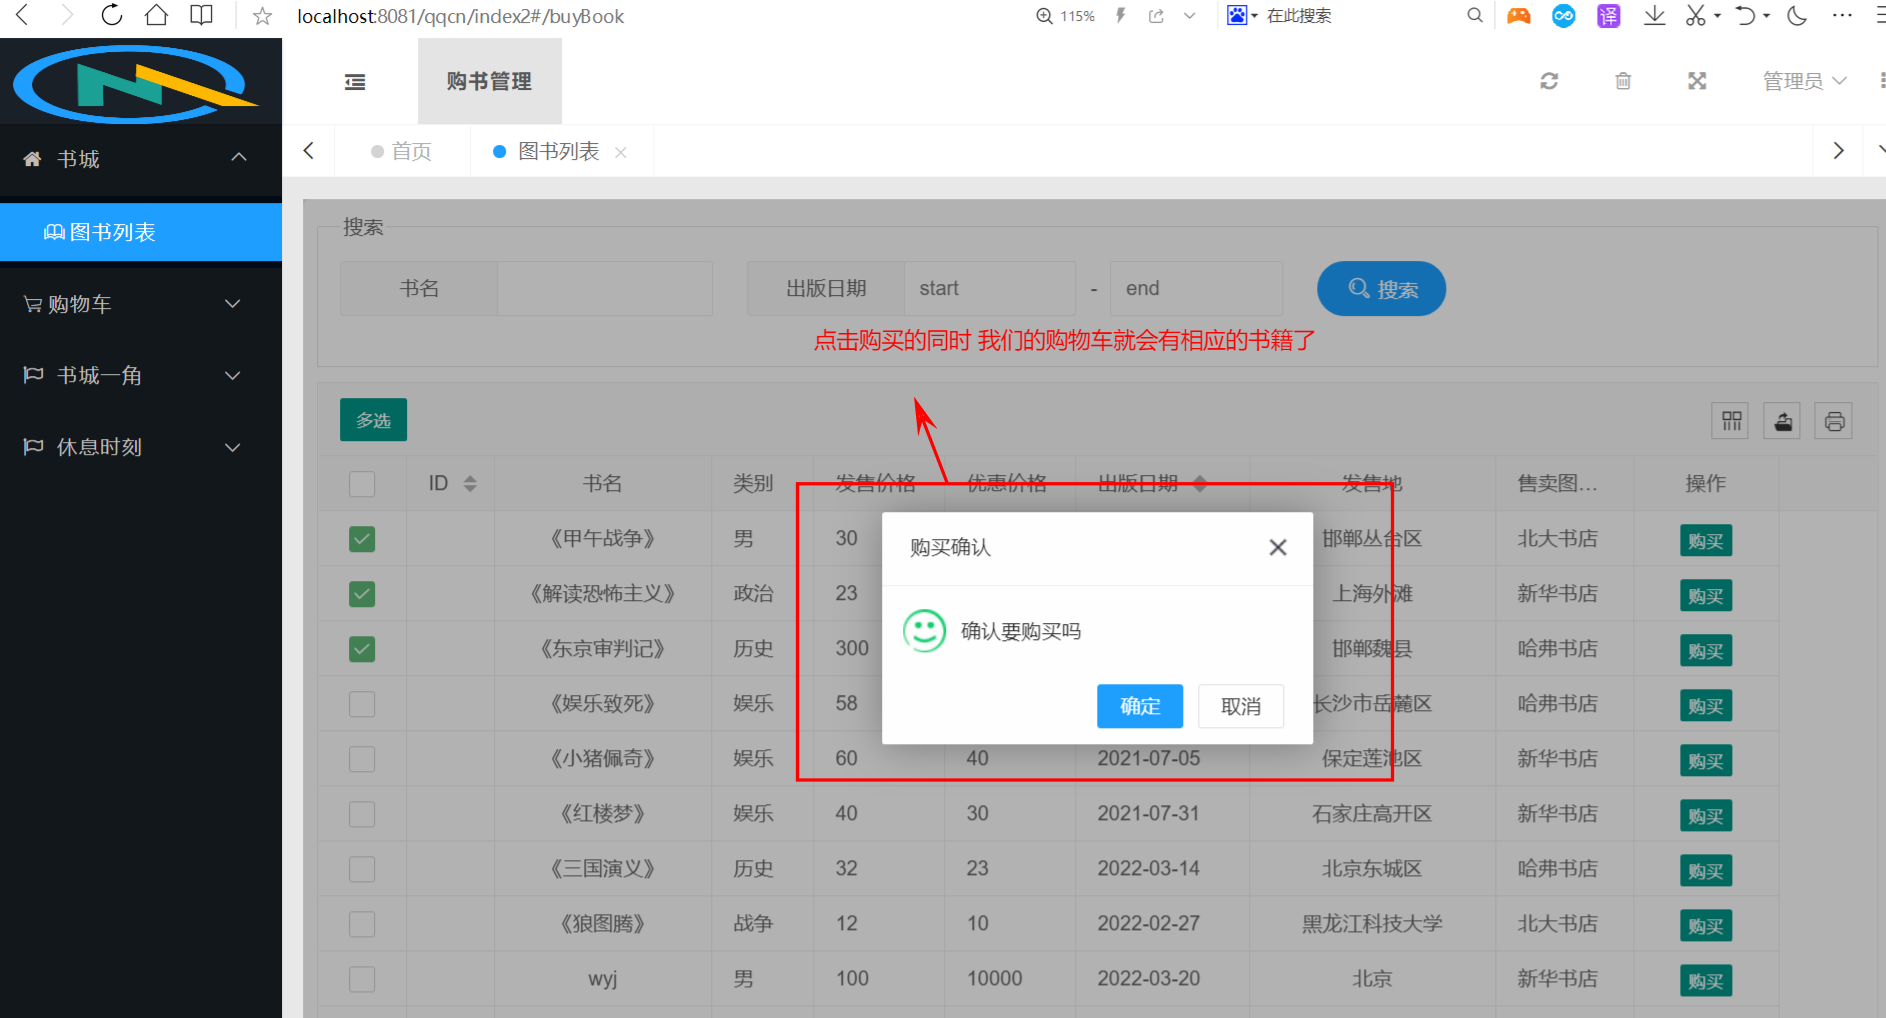This screenshot has height=1018, width=1886.
Task: Click the green 多选 button
Action: (x=373, y=420)
